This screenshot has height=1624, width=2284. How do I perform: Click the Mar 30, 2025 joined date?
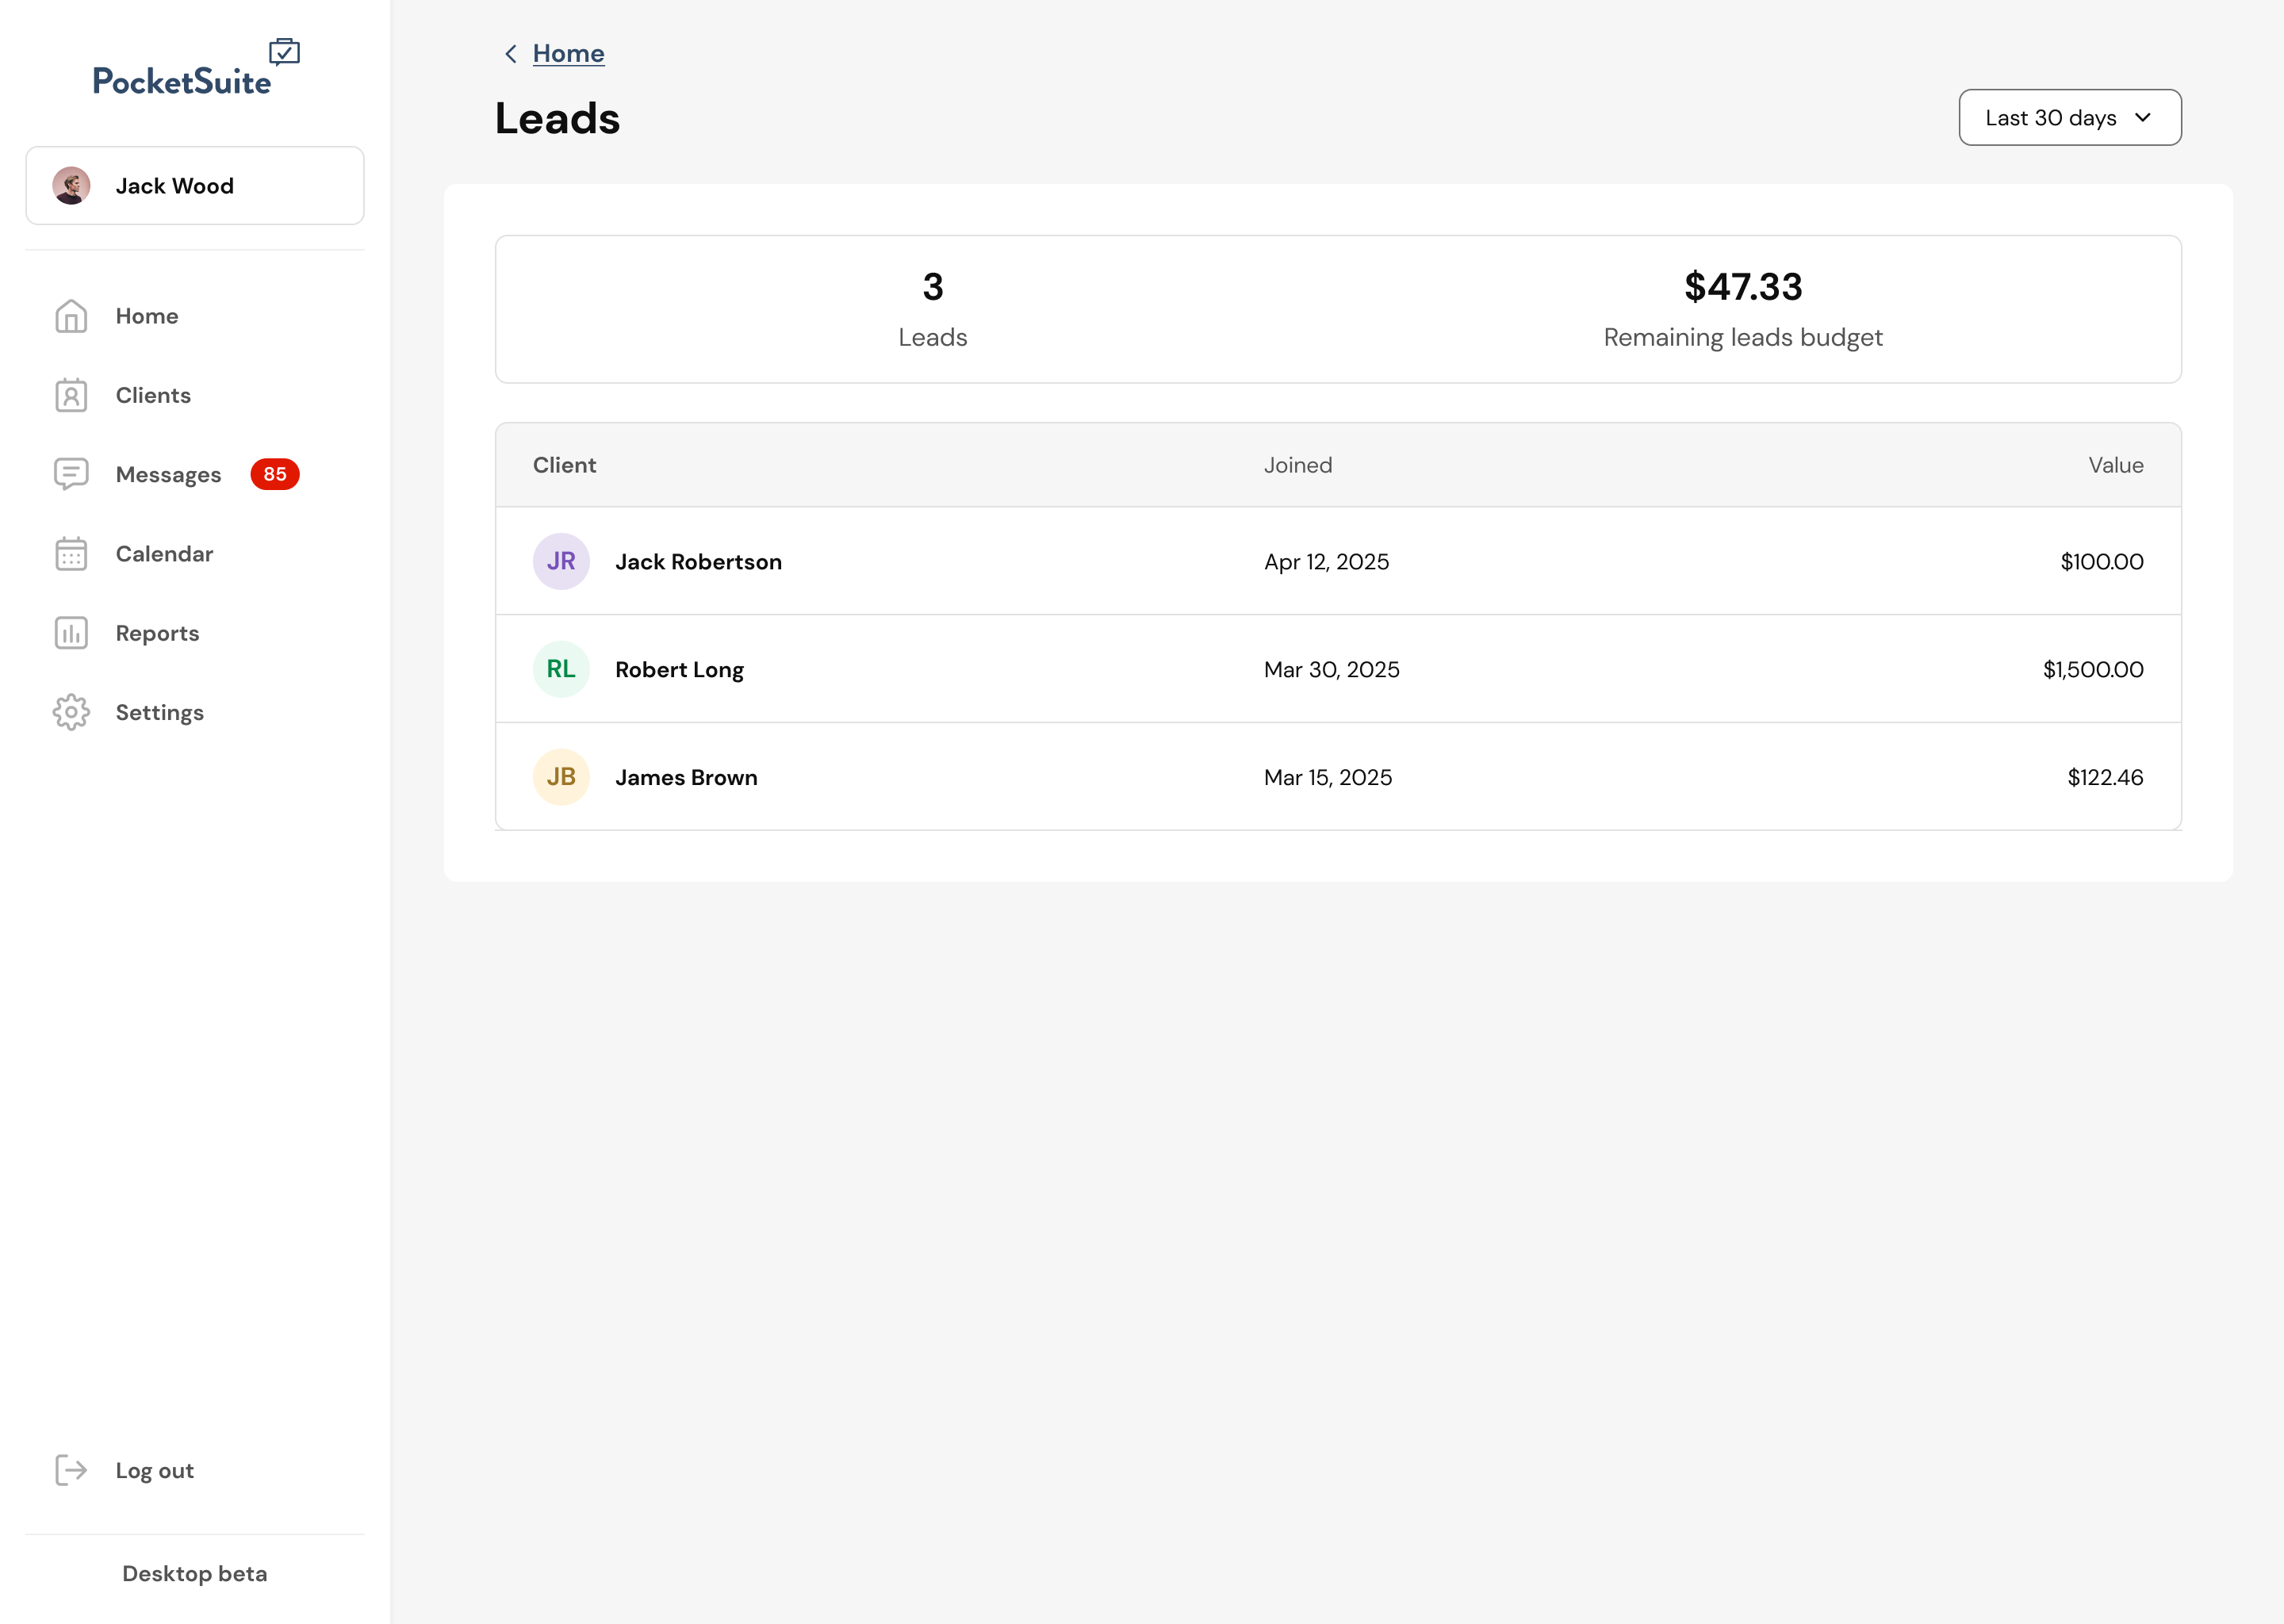[x=1331, y=670]
